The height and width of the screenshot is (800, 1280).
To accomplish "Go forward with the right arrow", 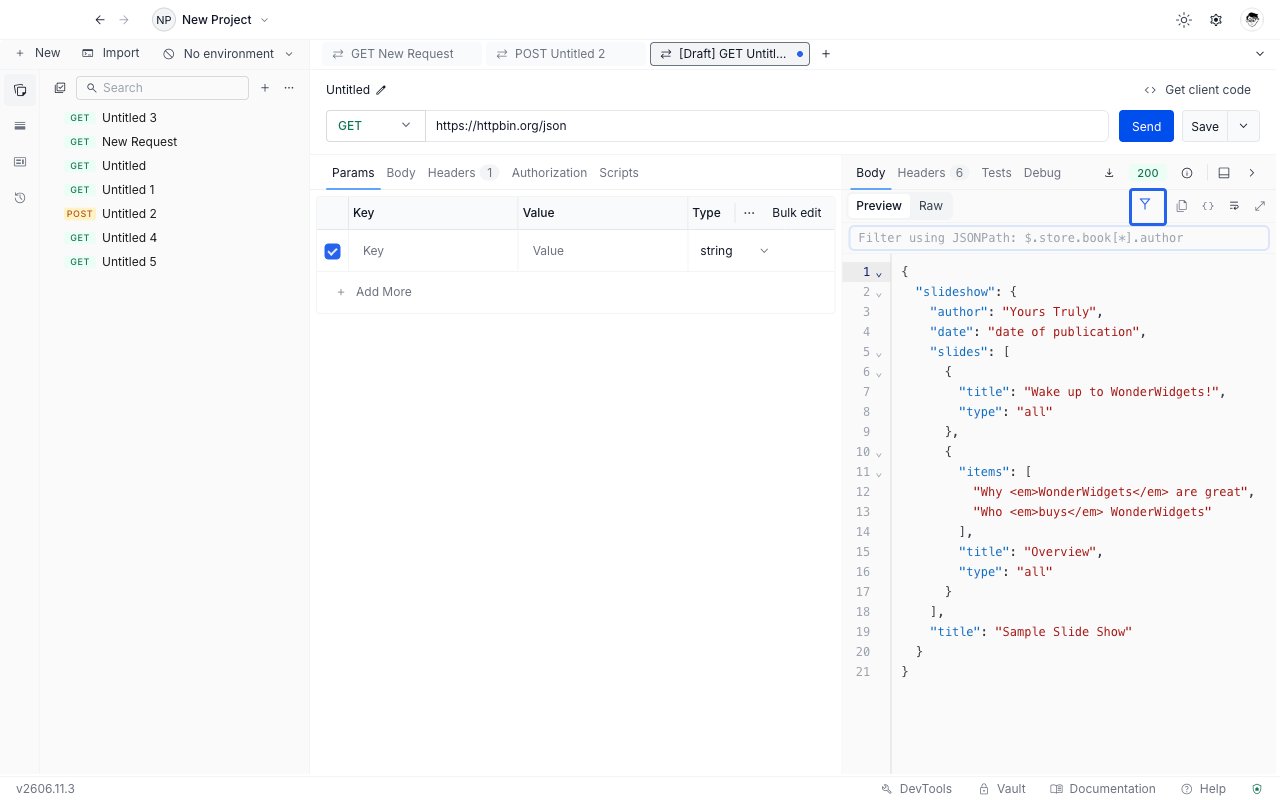I will pyautogui.click(x=124, y=20).
